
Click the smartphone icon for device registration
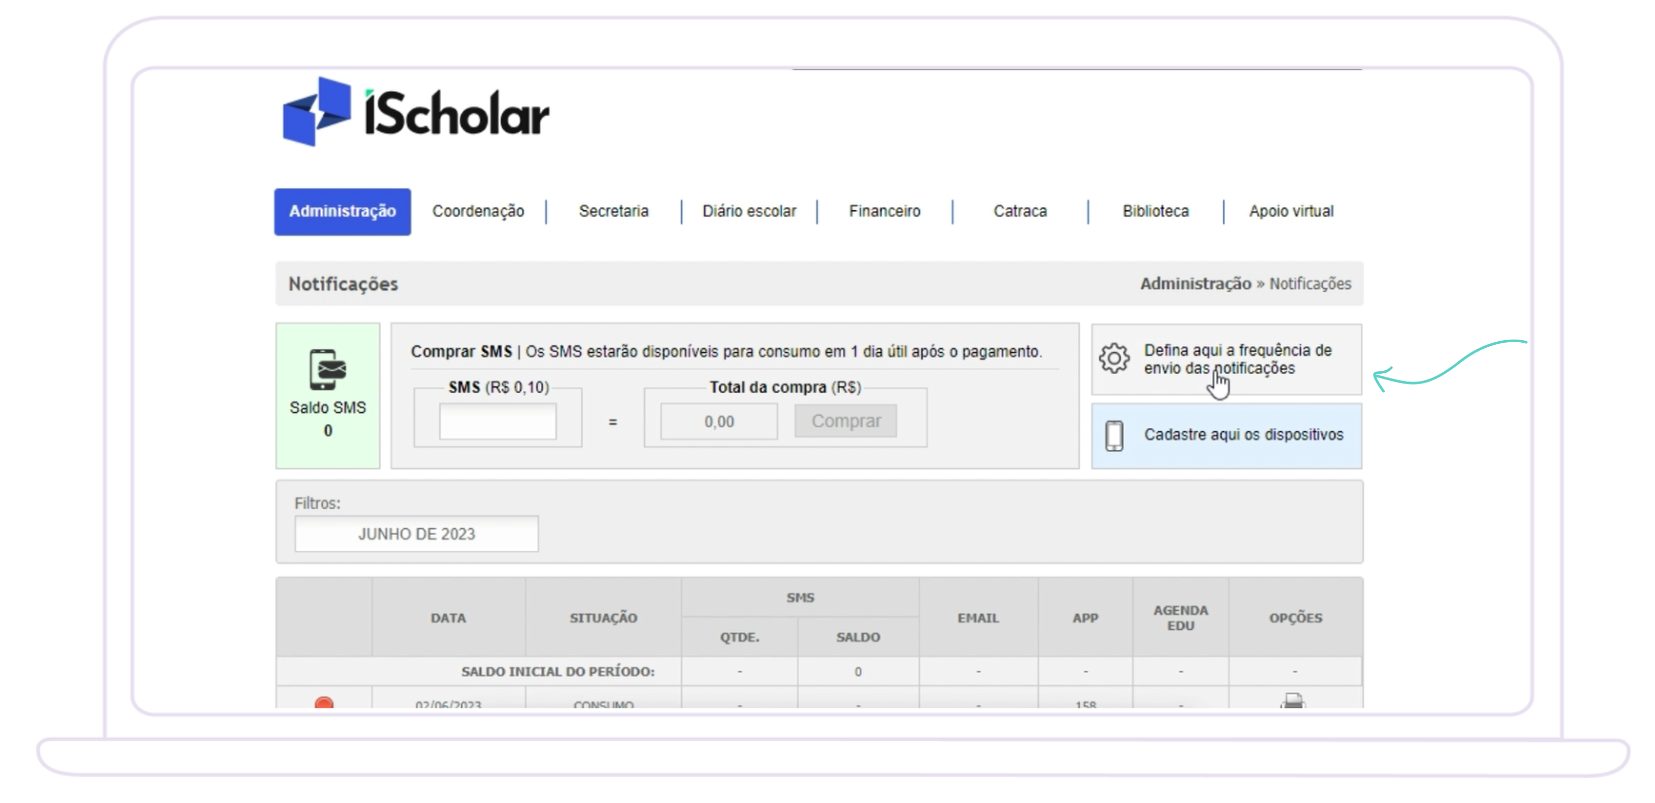click(x=1114, y=435)
